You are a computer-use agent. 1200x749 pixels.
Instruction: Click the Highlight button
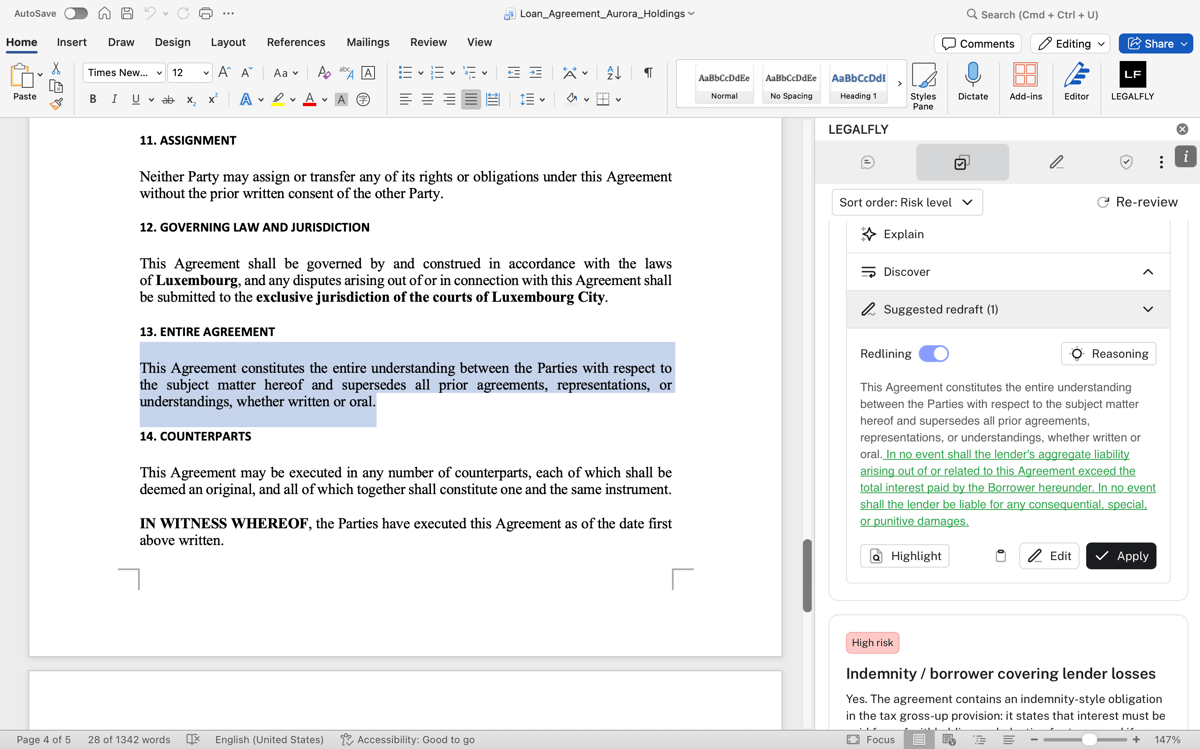pos(905,556)
